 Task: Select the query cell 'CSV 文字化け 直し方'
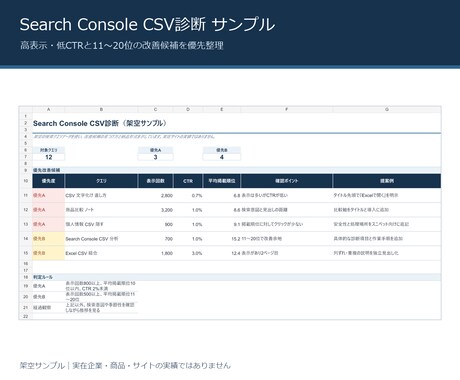click(101, 195)
